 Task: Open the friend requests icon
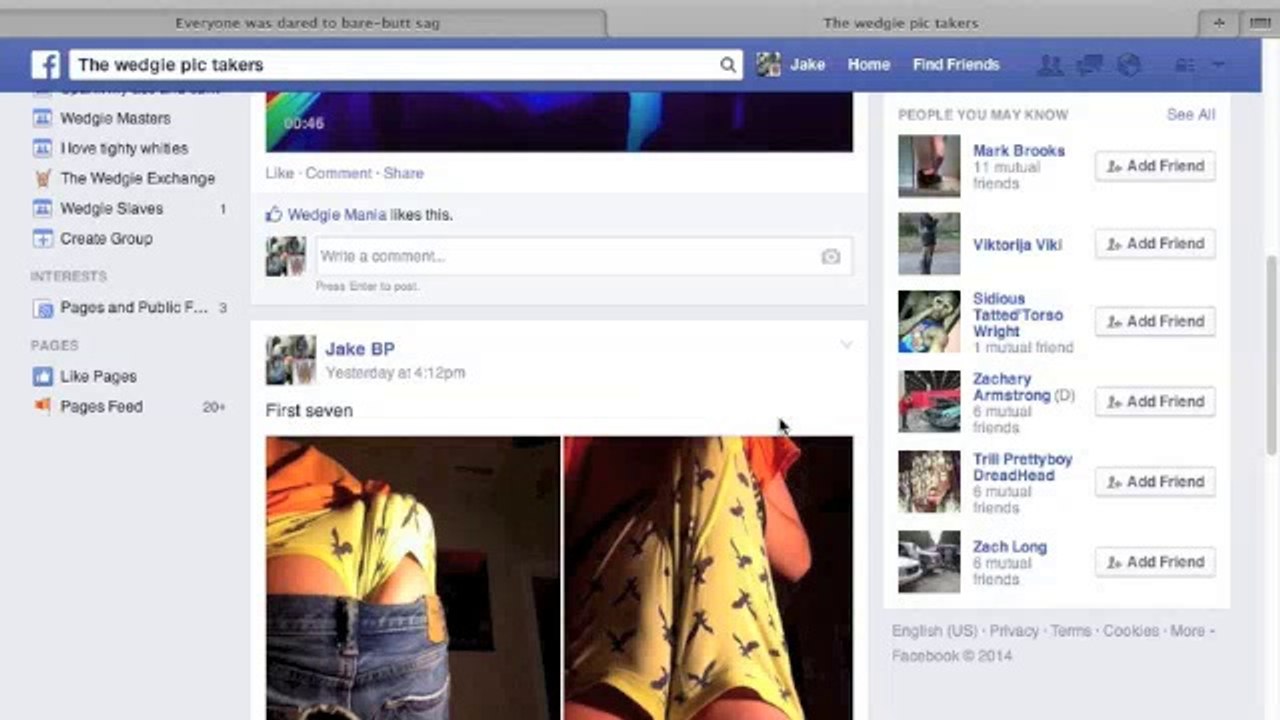click(x=1050, y=65)
